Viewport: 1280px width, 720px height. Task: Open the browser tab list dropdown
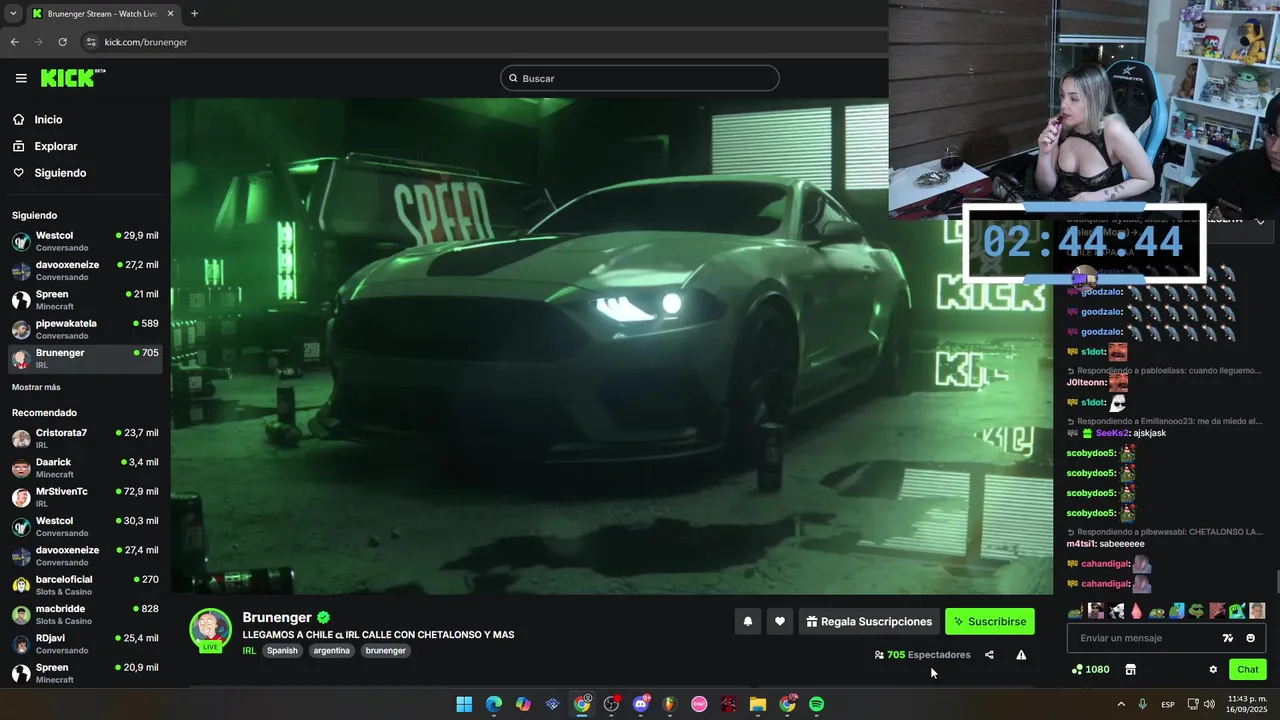(x=13, y=14)
